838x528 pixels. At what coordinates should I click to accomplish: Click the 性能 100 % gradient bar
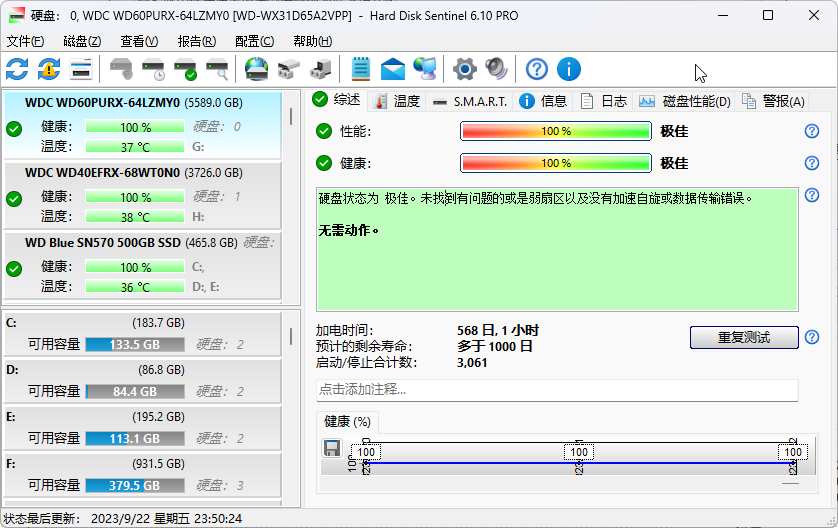tap(556, 131)
